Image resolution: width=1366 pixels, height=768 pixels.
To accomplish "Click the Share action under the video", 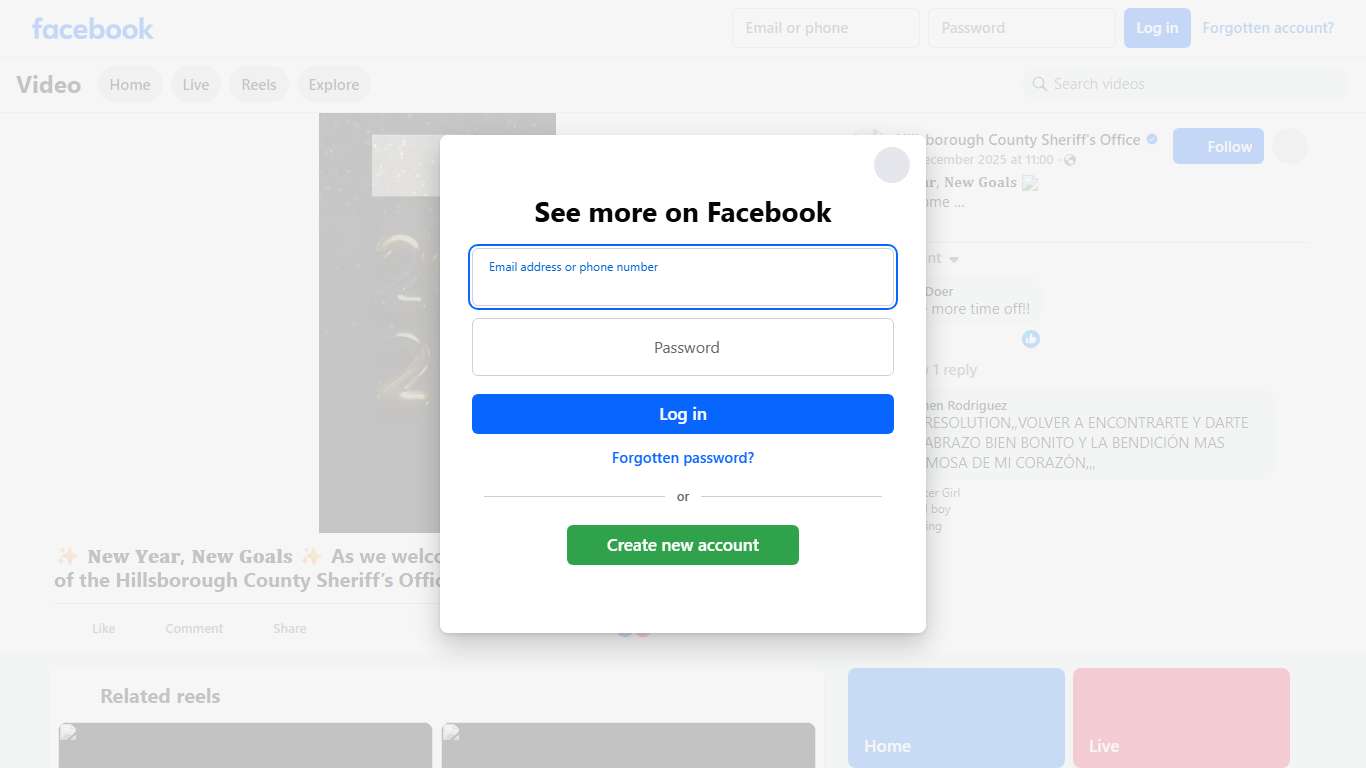I will 290,628.
